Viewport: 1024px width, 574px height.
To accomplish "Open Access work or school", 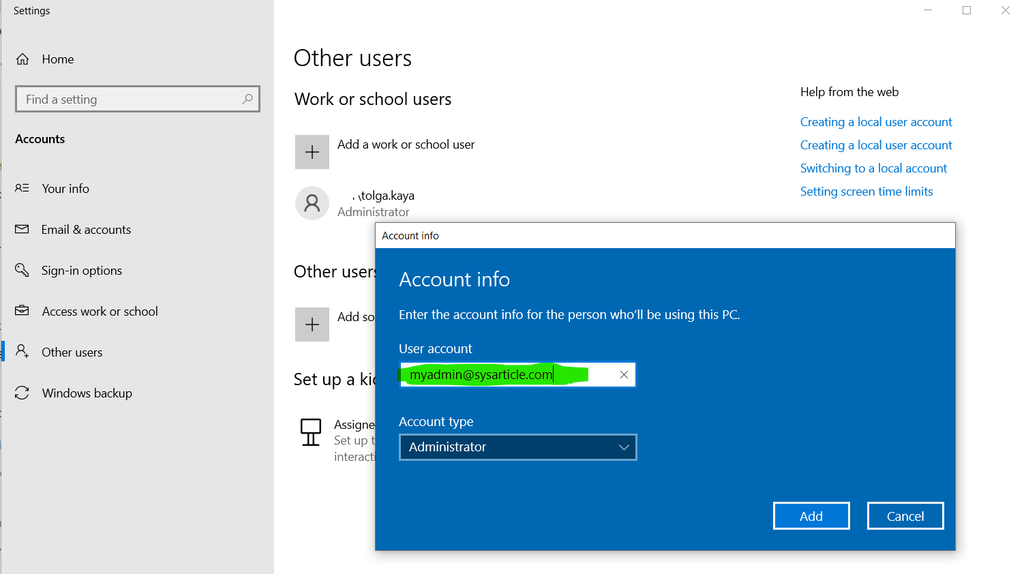I will click(x=100, y=311).
